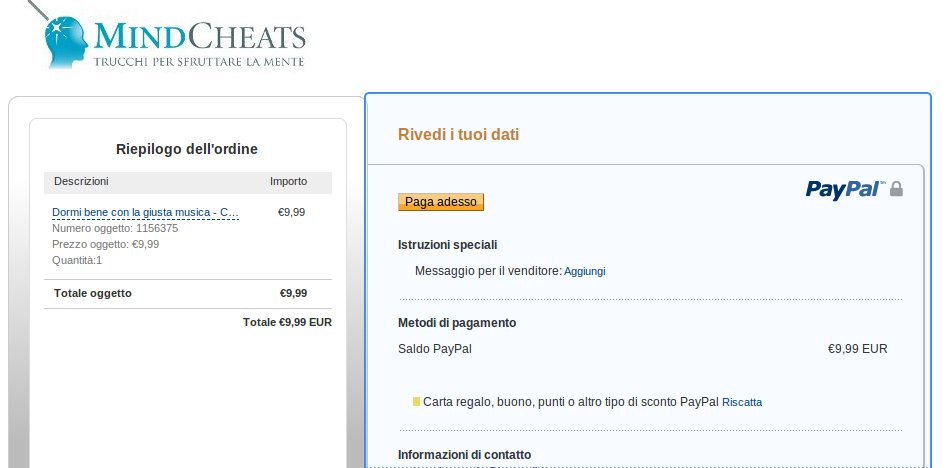Viewport: 950px width, 468px height.
Task: Click the Importo column header
Action: pyautogui.click(x=288, y=181)
